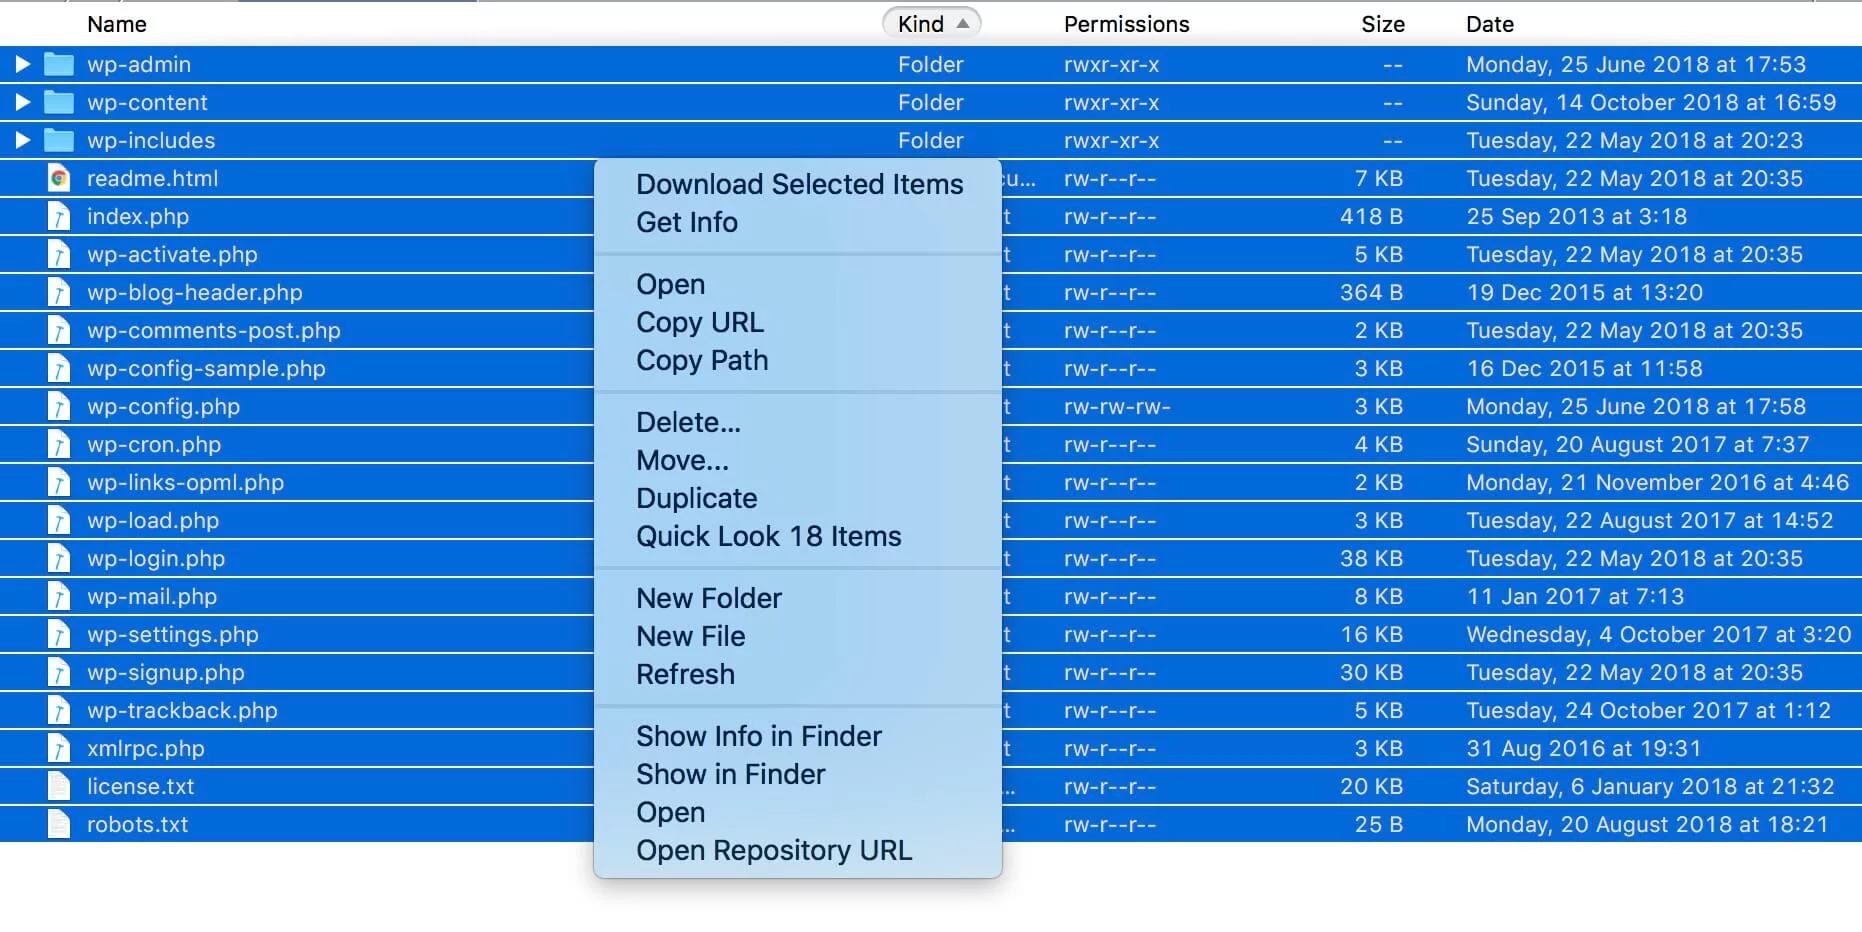Click the license.txt file name
The image size is (1862, 932).
pyautogui.click(x=141, y=787)
